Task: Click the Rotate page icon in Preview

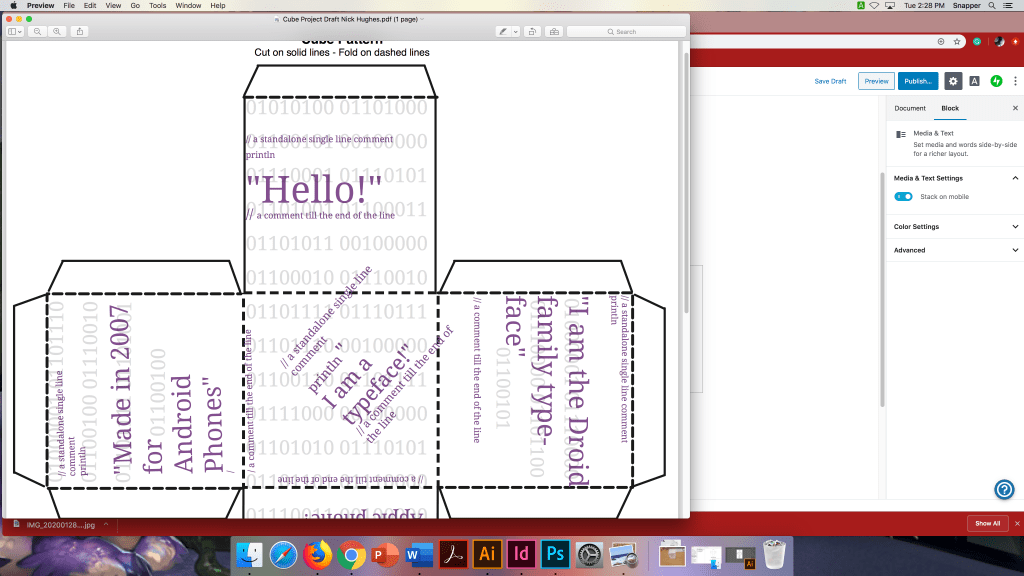Action: click(533, 32)
